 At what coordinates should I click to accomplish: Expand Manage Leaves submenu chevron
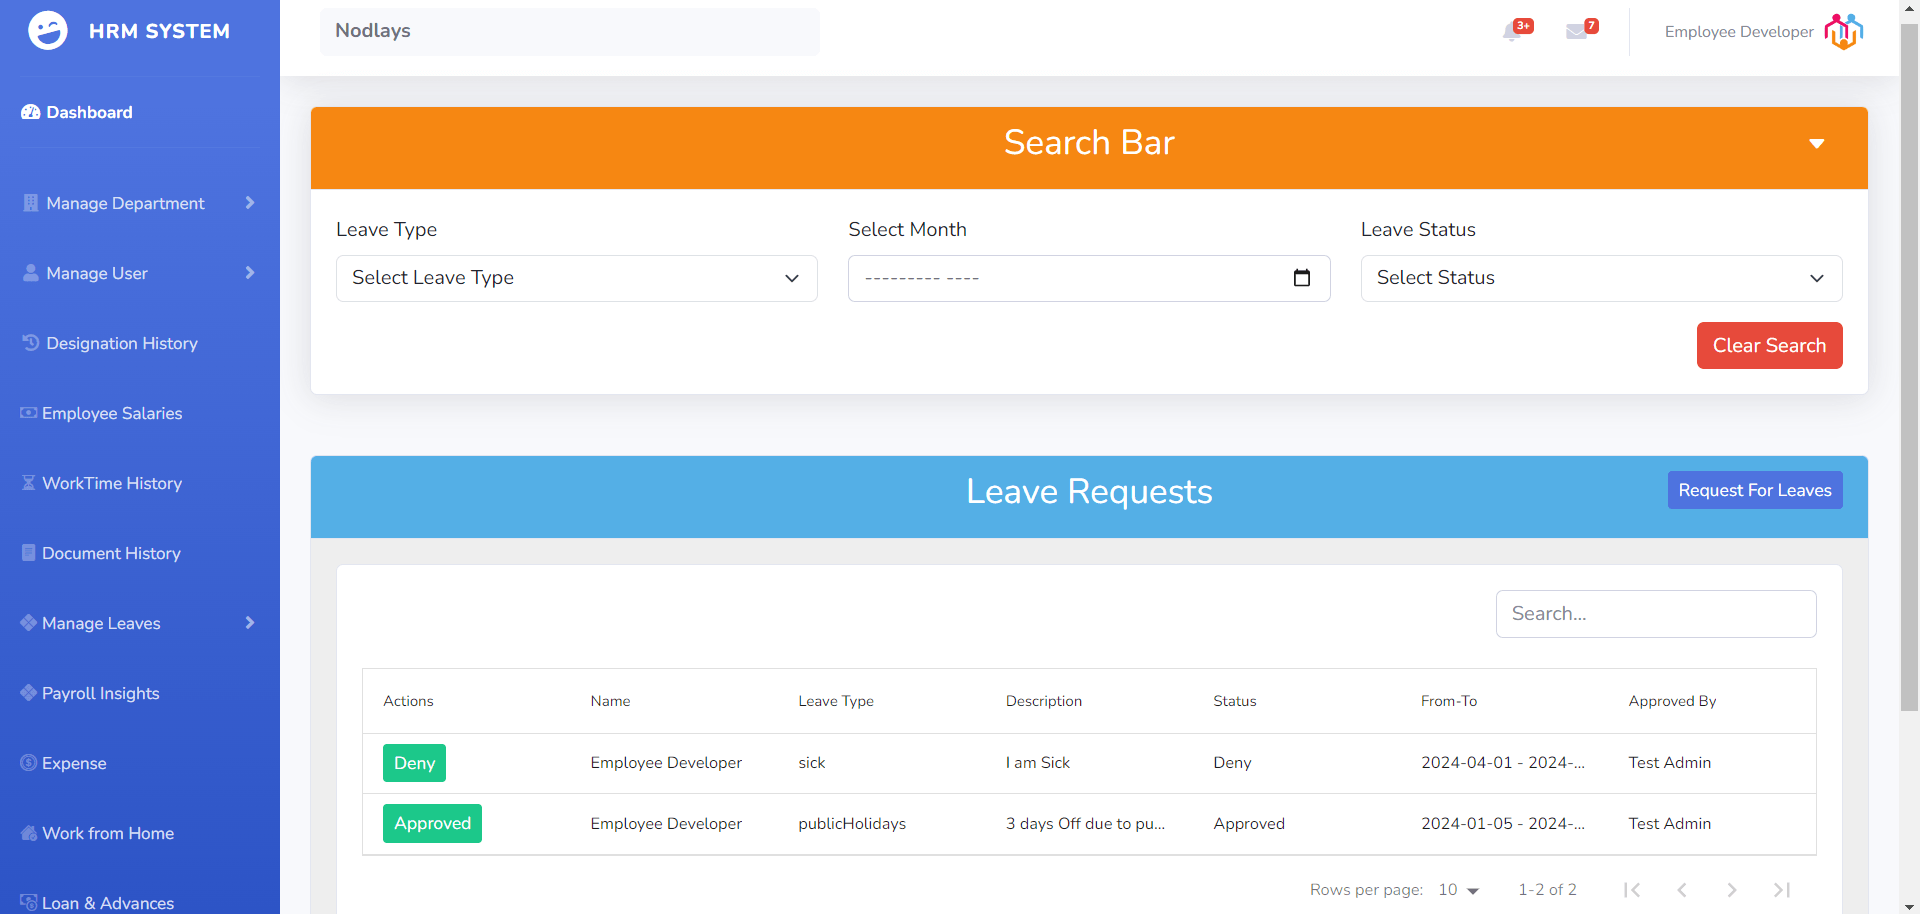(x=250, y=623)
